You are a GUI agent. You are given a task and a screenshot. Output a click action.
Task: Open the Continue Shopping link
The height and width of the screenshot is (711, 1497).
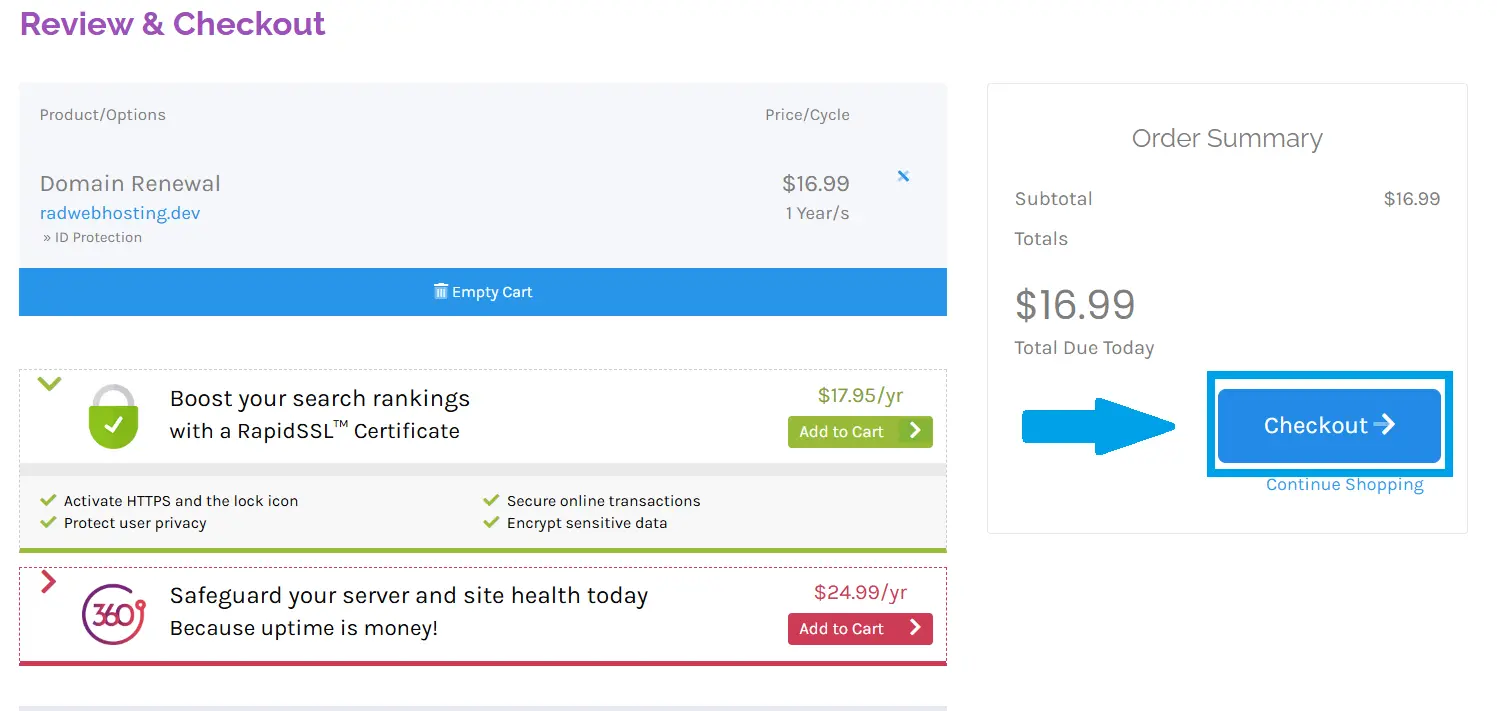click(1344, 484)
